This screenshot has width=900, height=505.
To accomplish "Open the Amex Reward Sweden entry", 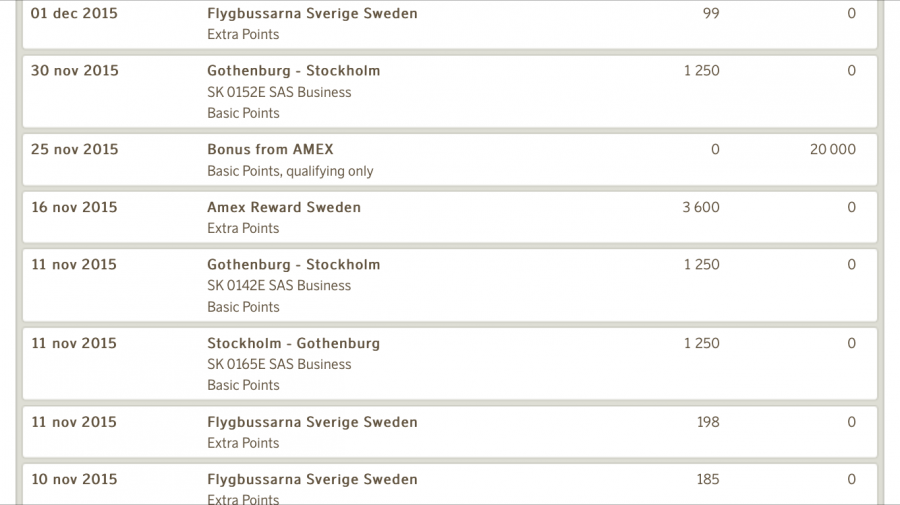I will (284, 208).
